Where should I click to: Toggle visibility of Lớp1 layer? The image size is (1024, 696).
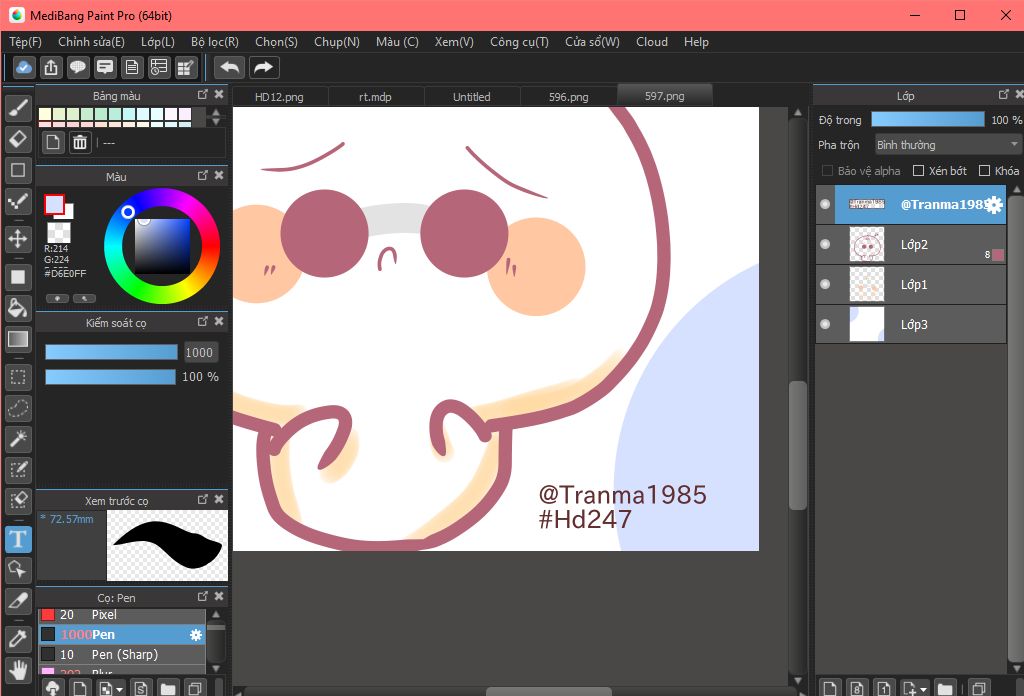825,284
